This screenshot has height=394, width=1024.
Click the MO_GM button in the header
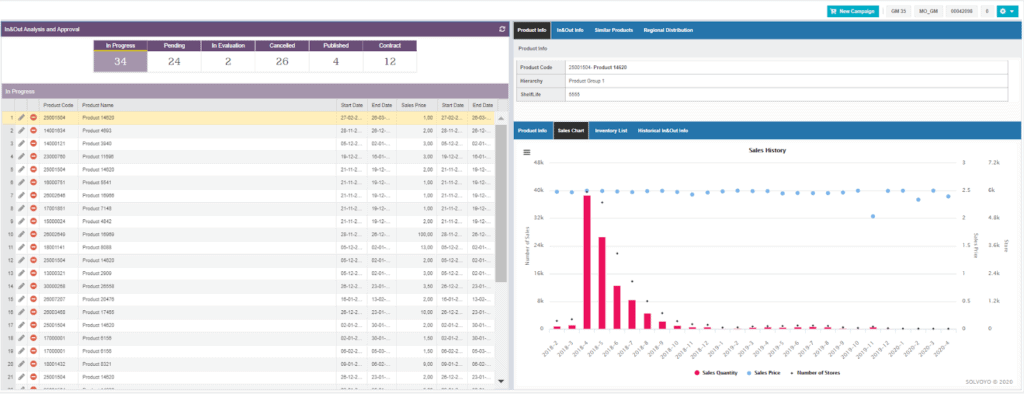coord(928,11)
